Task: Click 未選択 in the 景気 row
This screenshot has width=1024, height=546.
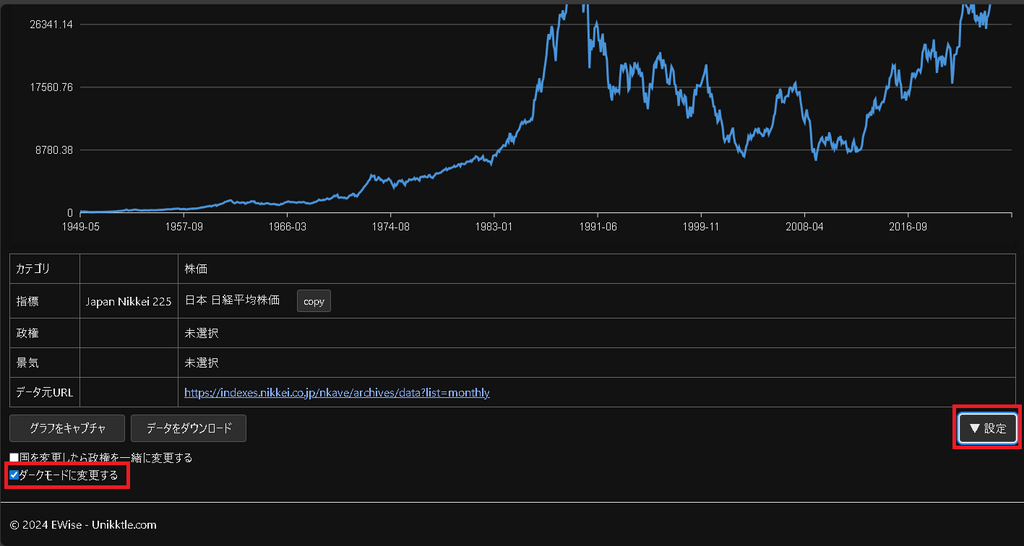Action: (201, 362)
